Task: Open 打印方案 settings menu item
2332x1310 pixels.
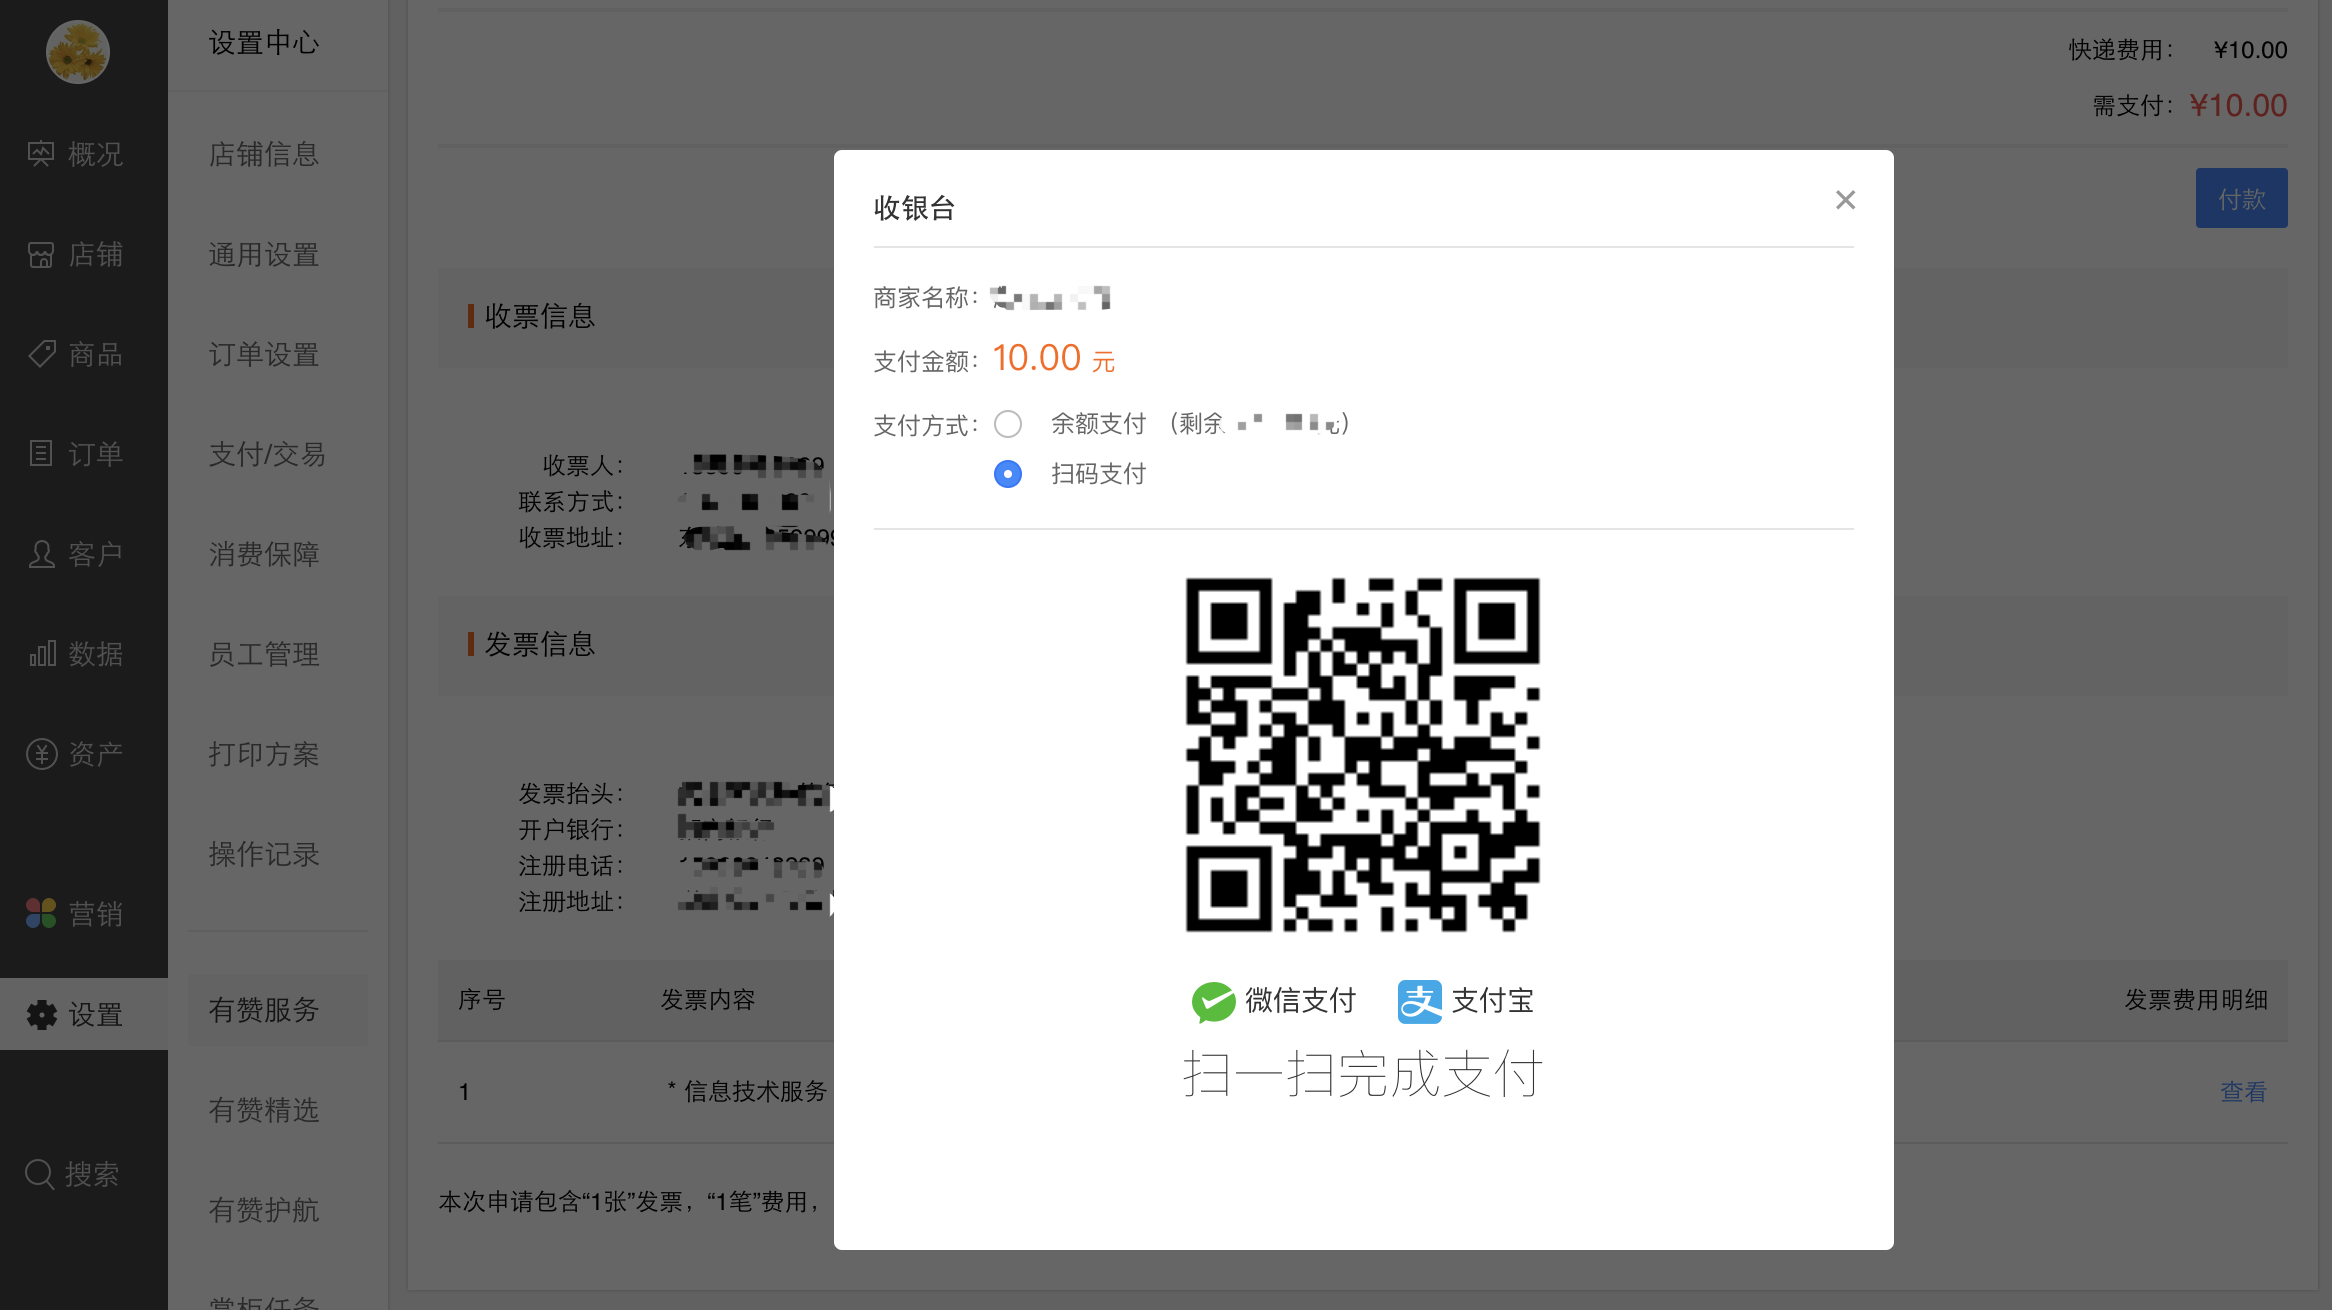Action: tap(264, 755)
